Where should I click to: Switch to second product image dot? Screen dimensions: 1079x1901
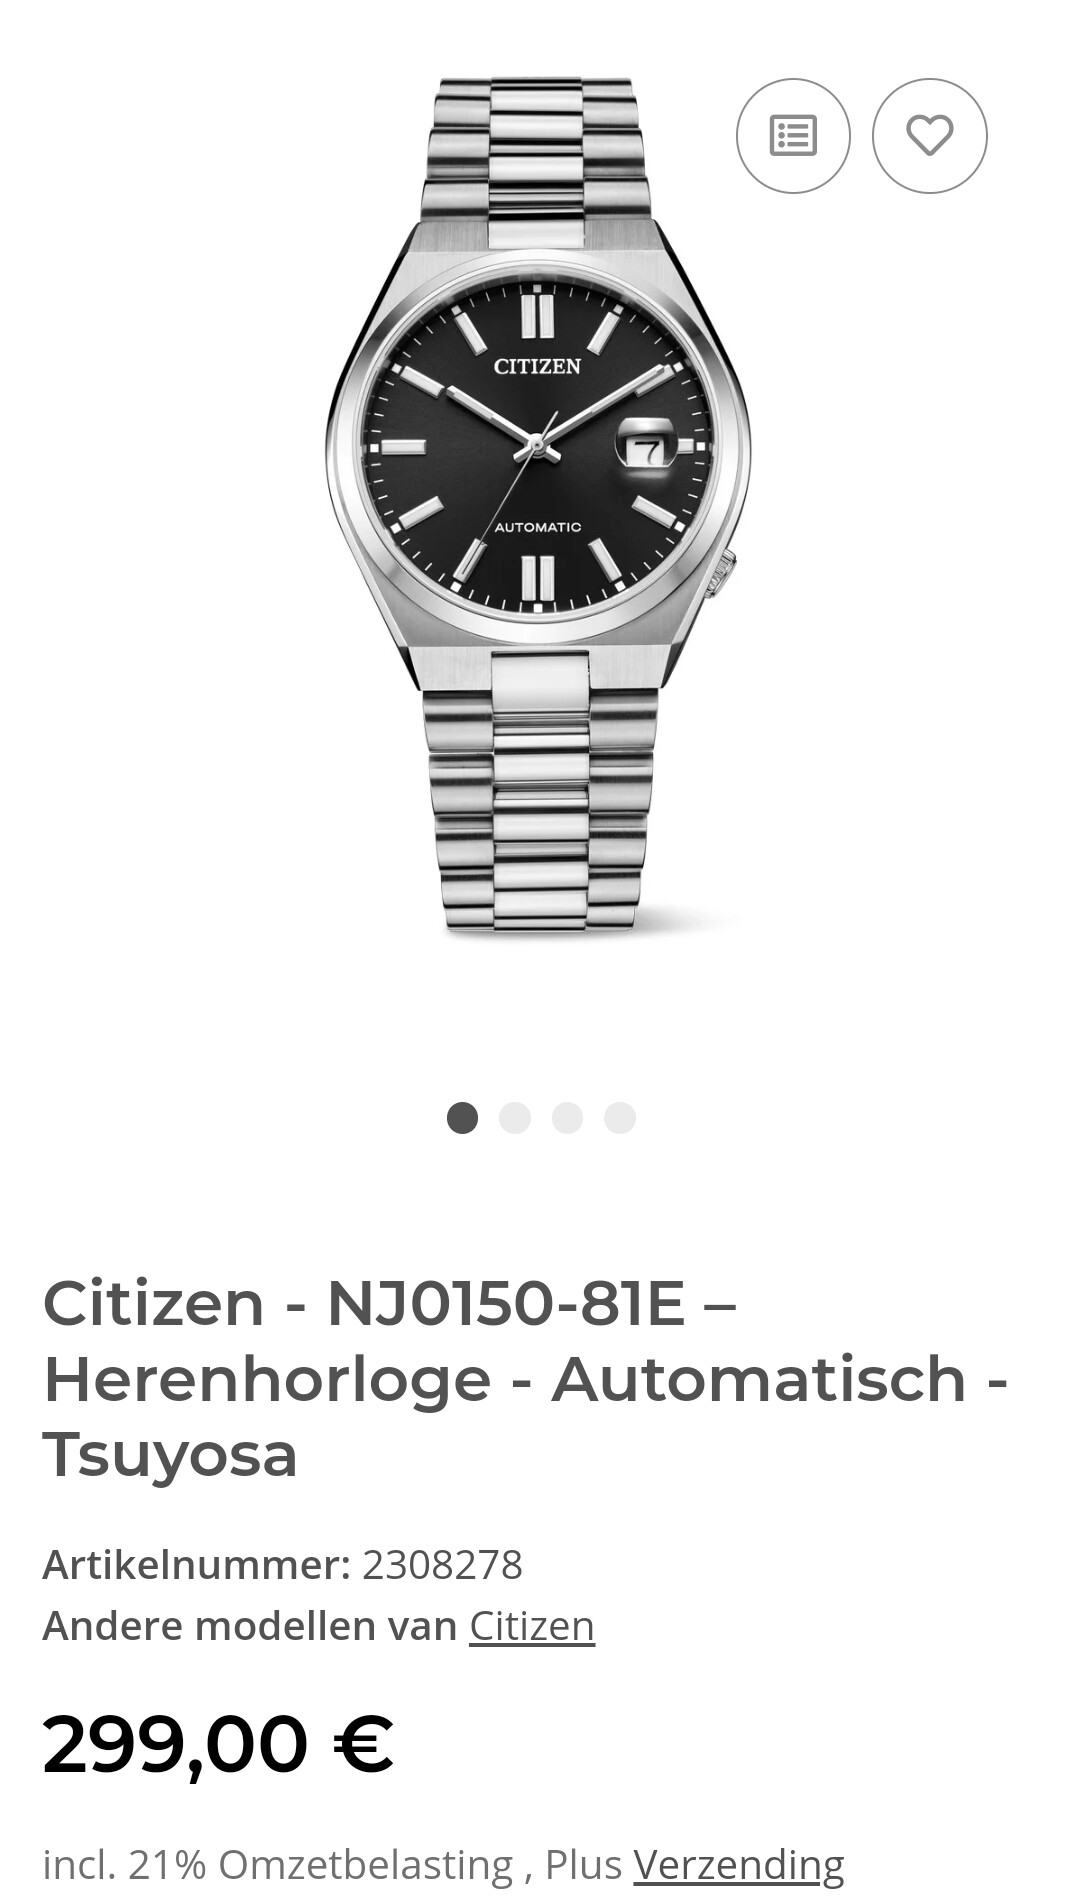(x=515, y=1118)
